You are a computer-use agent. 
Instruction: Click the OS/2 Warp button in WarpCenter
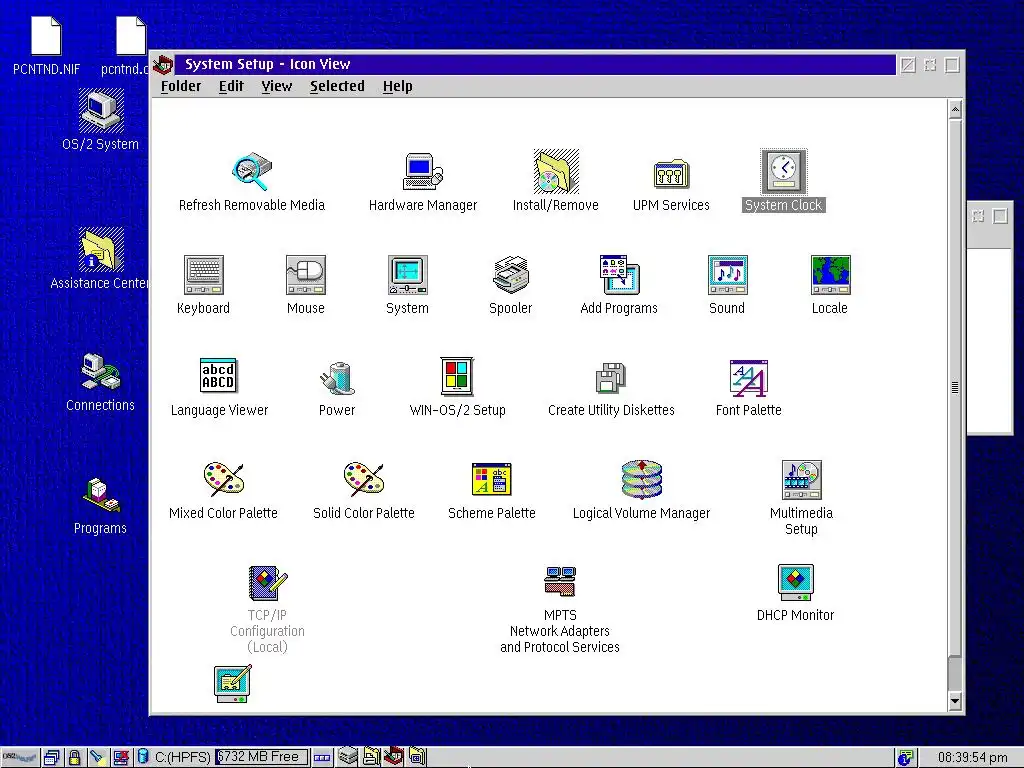(20, 758)
